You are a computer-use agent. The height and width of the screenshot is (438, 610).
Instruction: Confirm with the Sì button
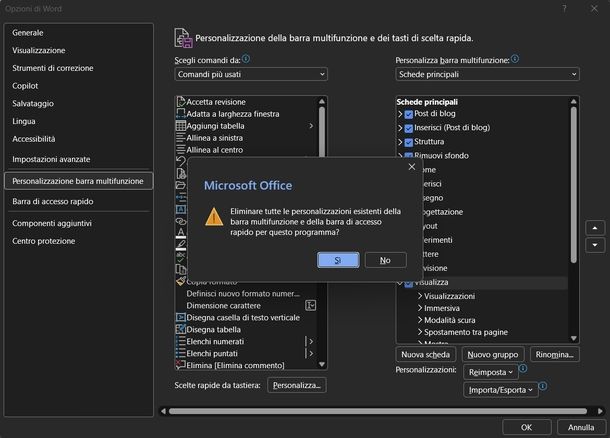338,260
